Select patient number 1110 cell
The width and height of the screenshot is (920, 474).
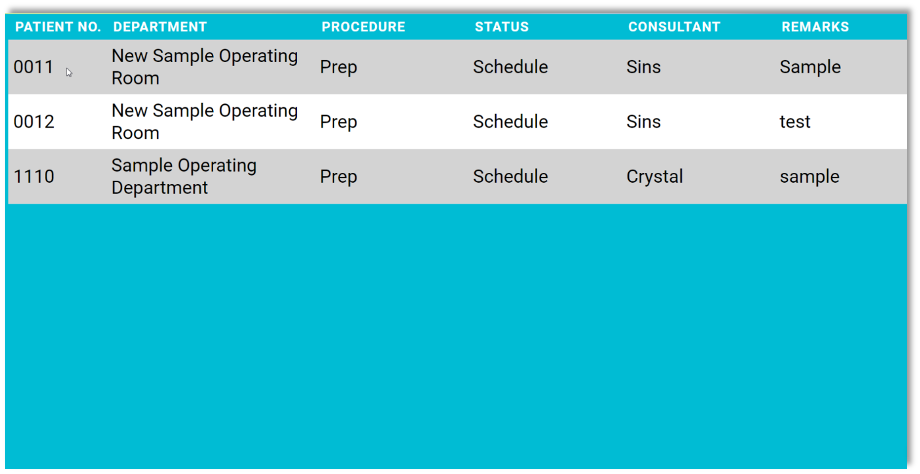tap(34, 177)
